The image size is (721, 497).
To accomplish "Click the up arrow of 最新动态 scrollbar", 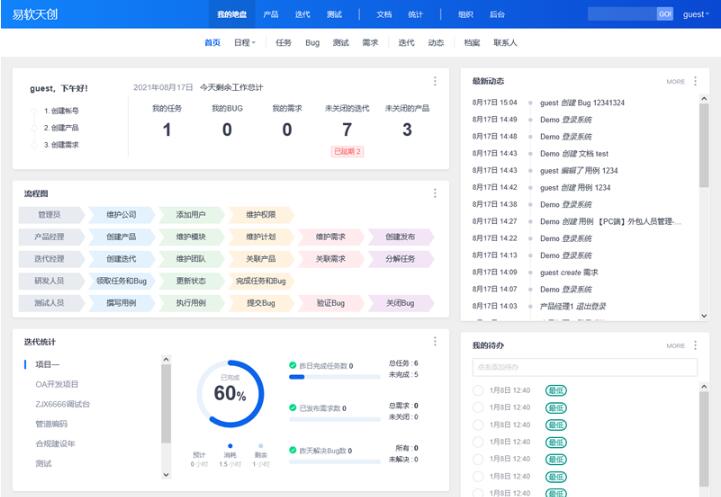I will click(x=704, y=98).
